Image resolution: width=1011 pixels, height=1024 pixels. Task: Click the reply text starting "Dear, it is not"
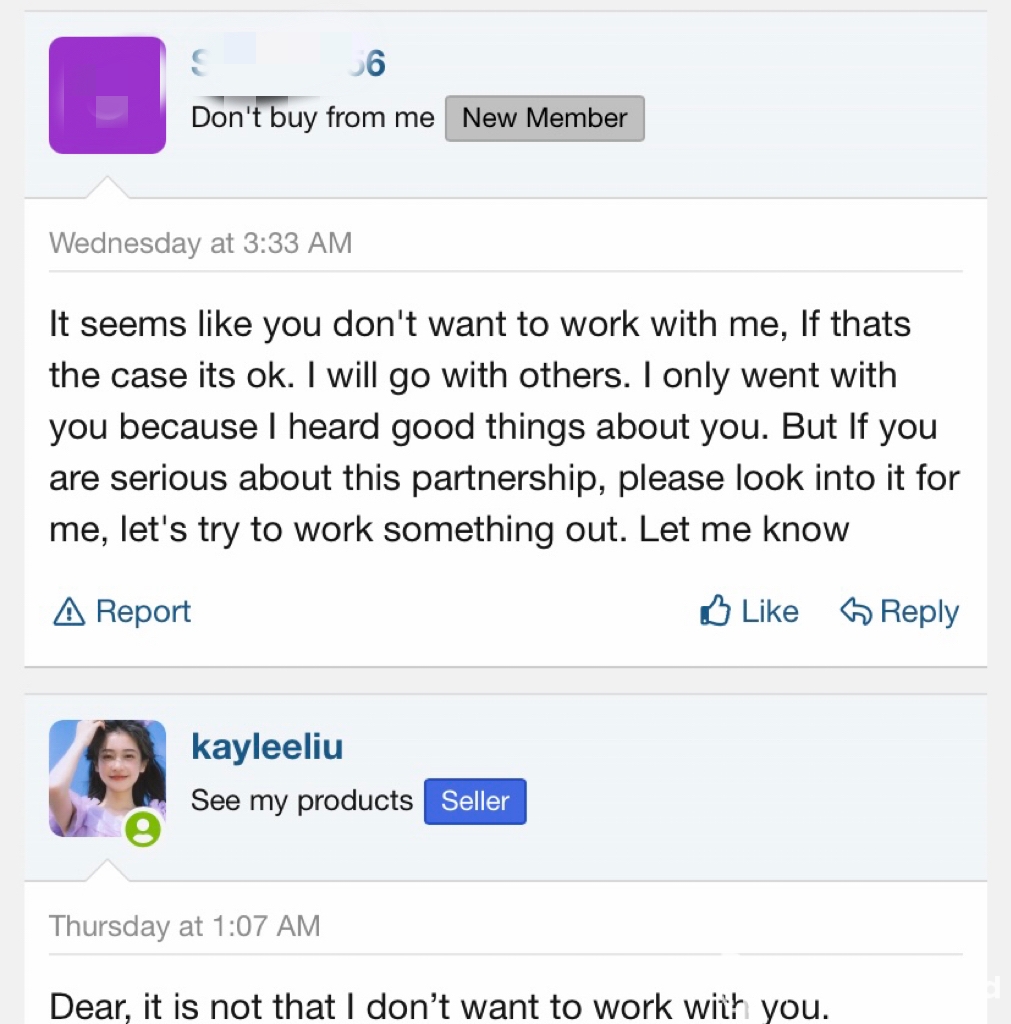pyautogui.click(x=438, y=1006)
